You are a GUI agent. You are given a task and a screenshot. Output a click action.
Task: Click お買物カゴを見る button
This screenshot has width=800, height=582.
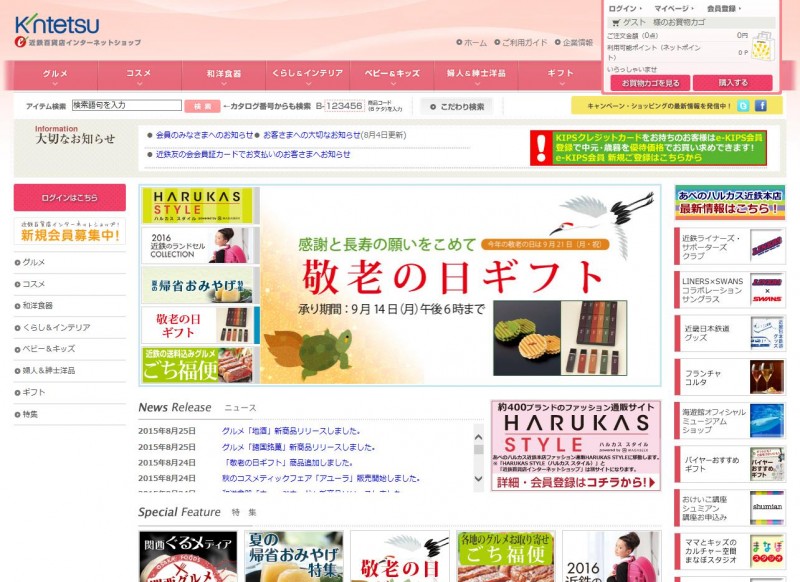coord(651,83)
